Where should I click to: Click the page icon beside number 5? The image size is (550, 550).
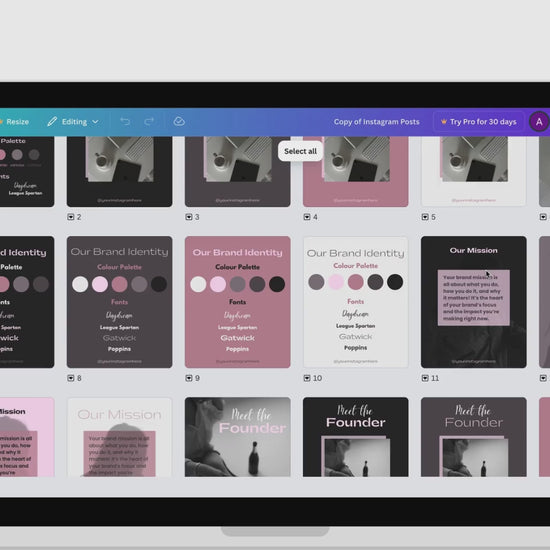425,217
